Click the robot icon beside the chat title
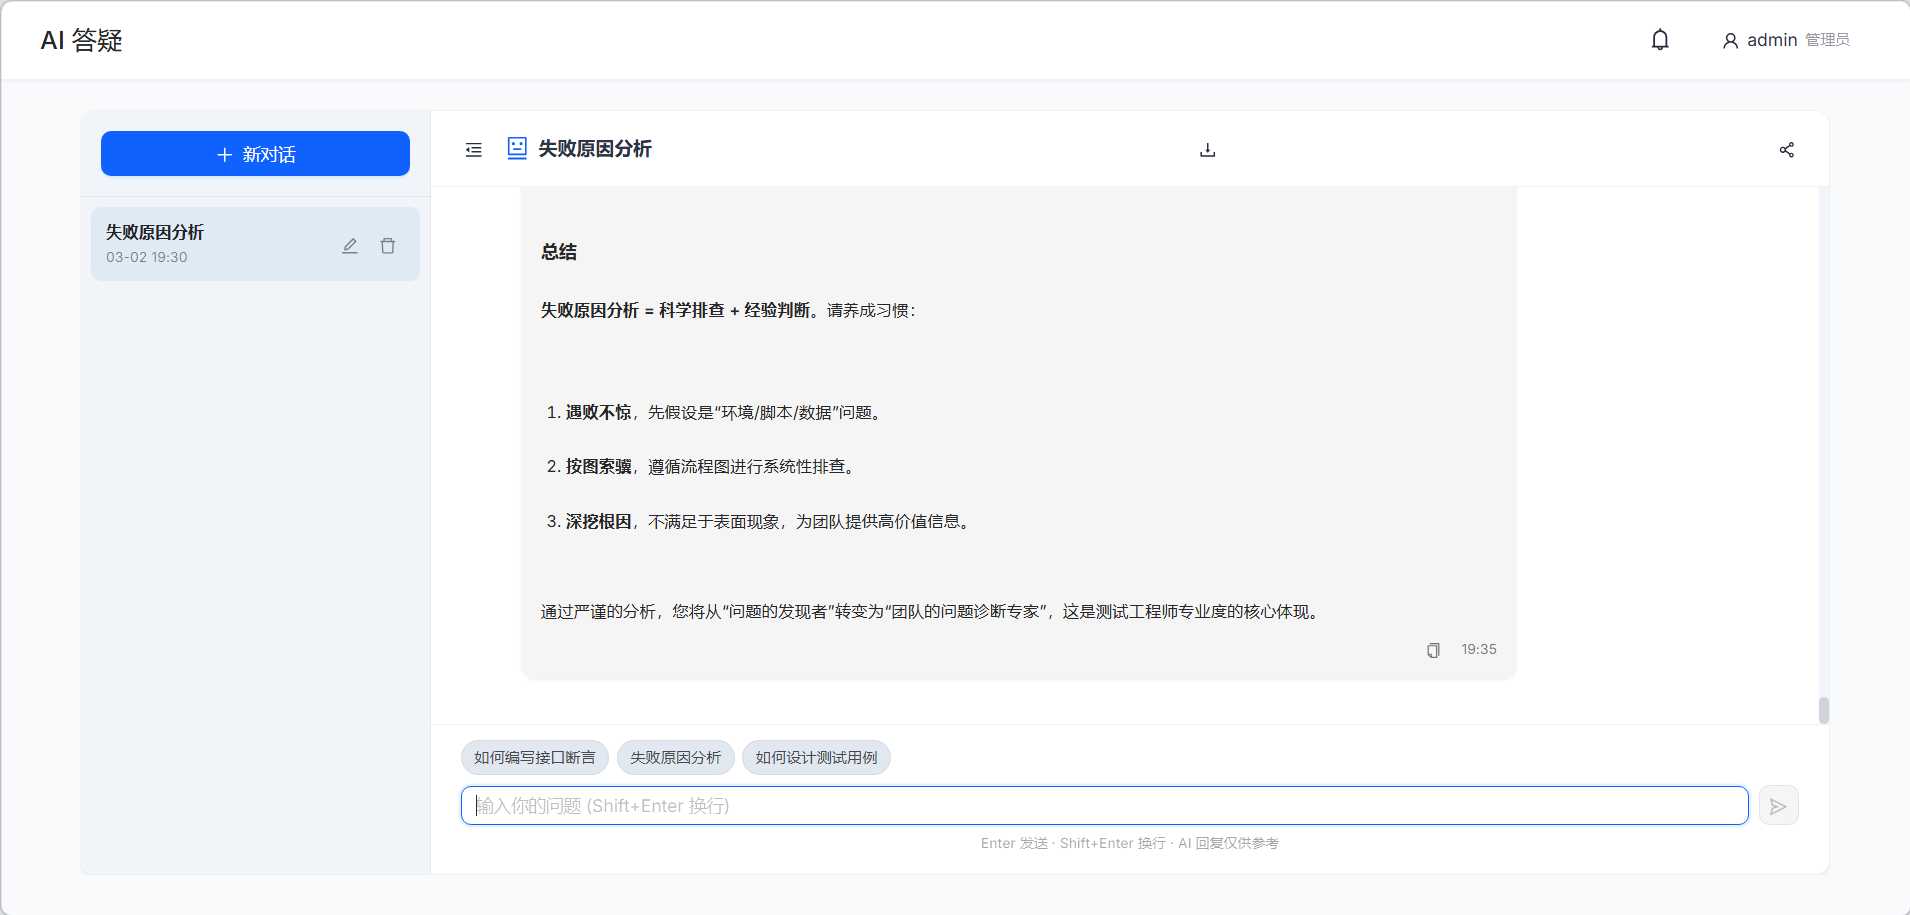 point(516,149)
